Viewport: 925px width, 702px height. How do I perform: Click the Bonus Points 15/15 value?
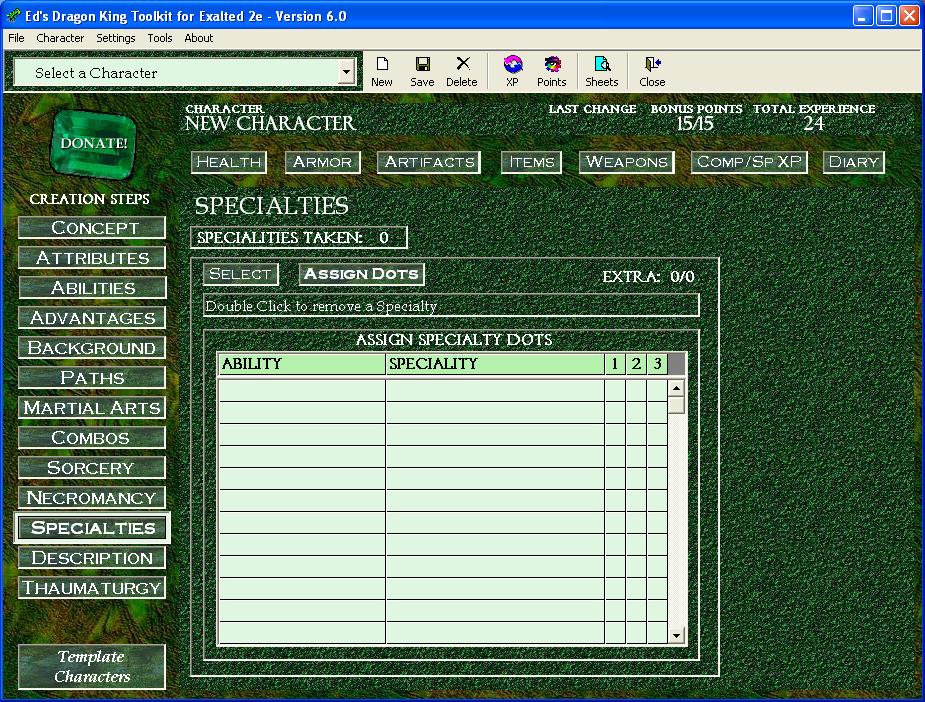(x=695, y=124)
